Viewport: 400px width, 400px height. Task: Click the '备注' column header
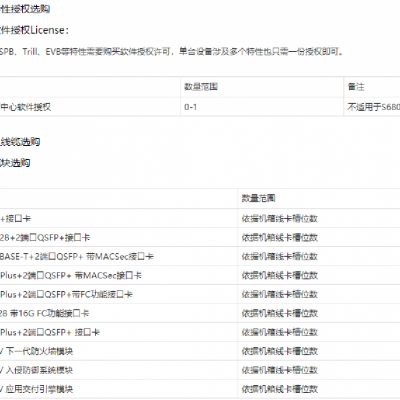[356, 87]
